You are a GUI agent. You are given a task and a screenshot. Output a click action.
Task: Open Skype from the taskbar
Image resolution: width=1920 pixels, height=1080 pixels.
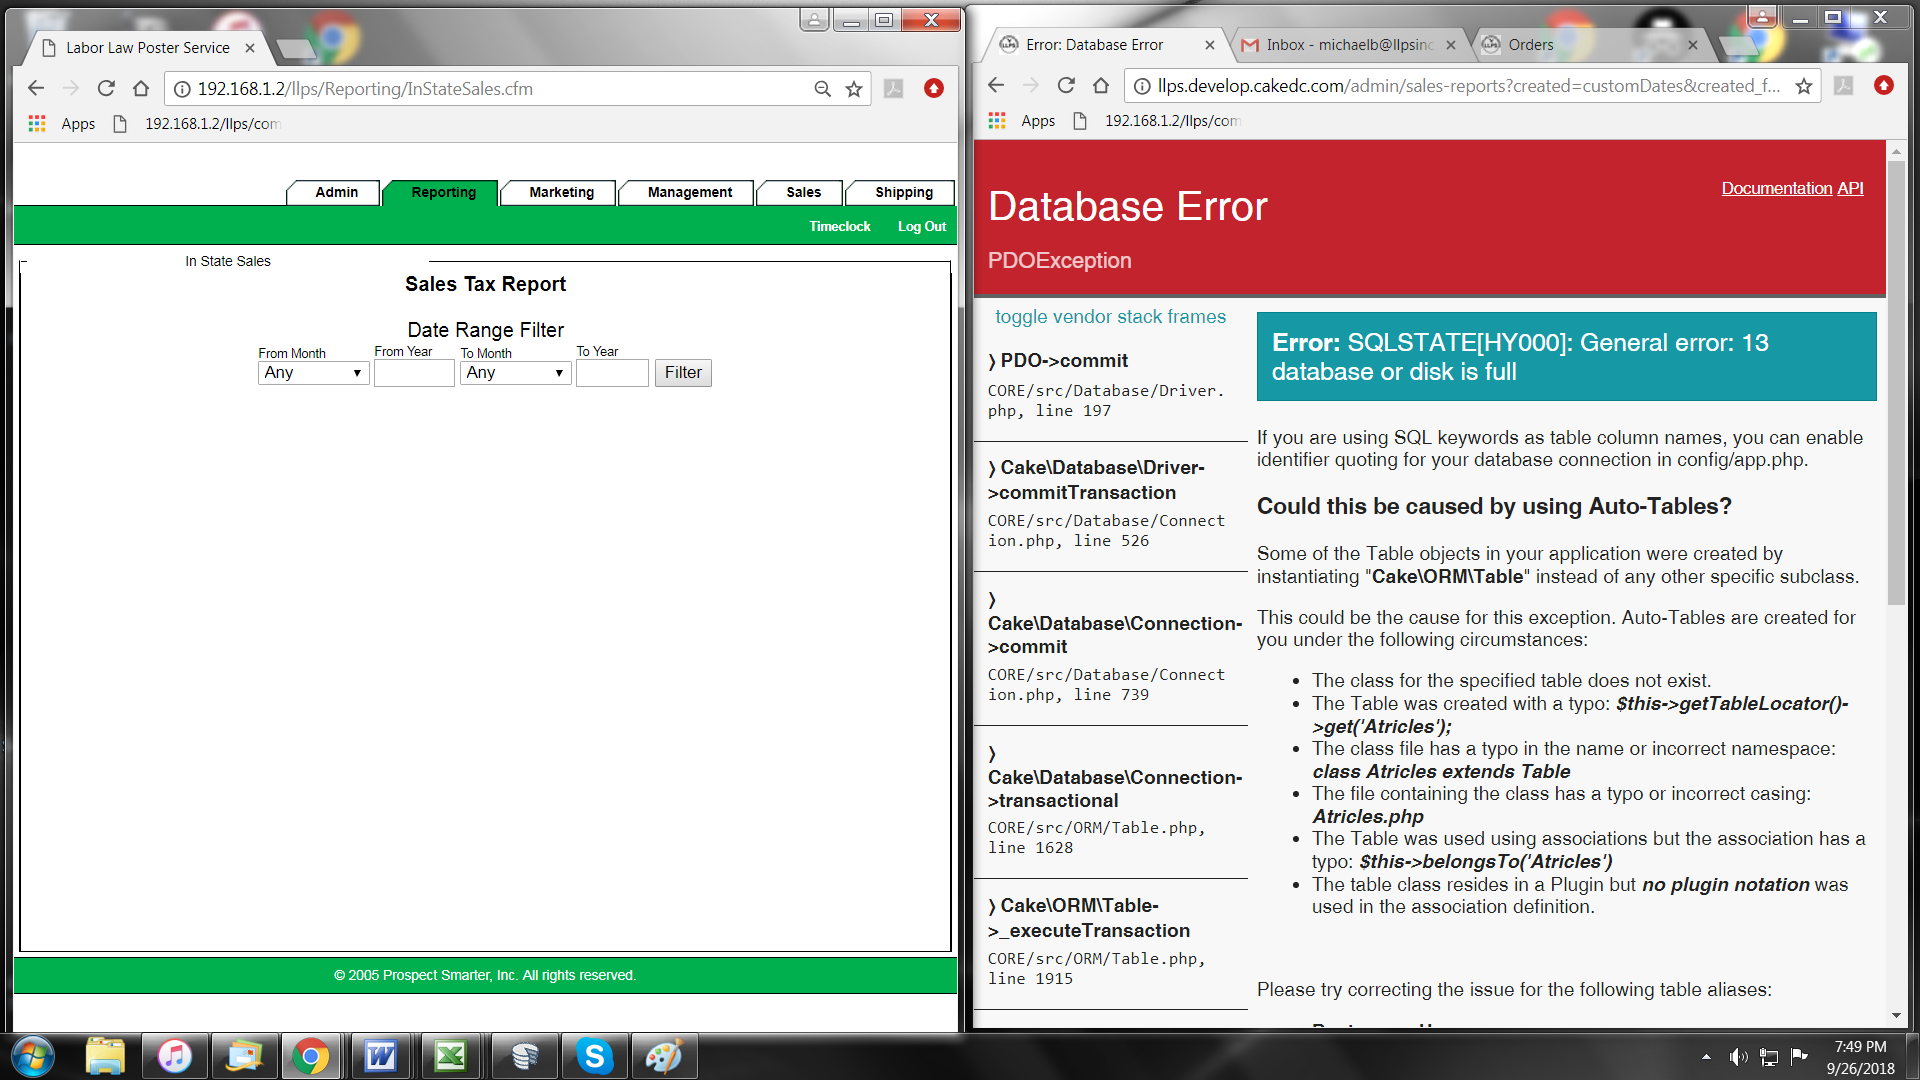point(594,1056)
